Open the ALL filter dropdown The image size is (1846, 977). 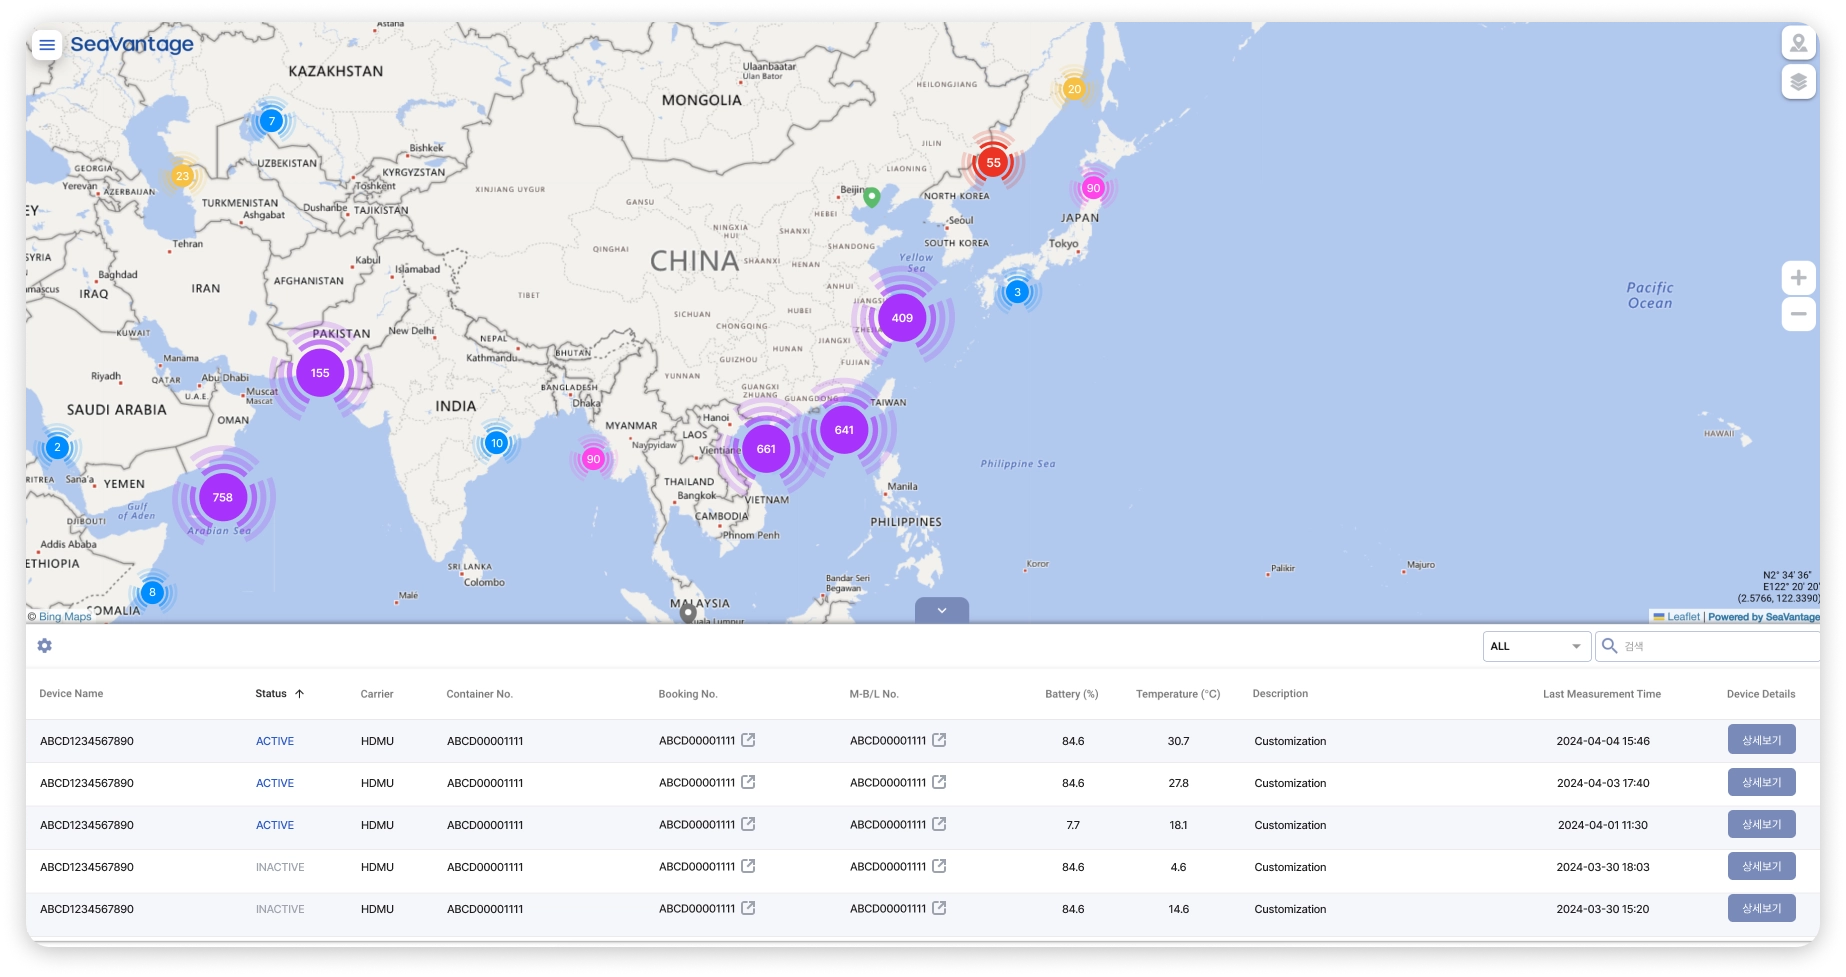1536,646
